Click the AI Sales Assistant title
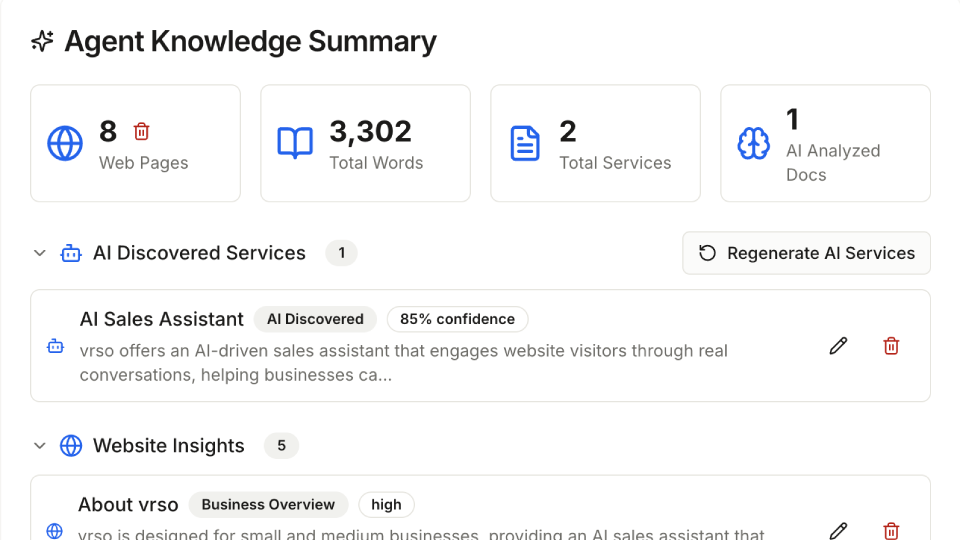960x540 pixels. (x=162, y=319)
